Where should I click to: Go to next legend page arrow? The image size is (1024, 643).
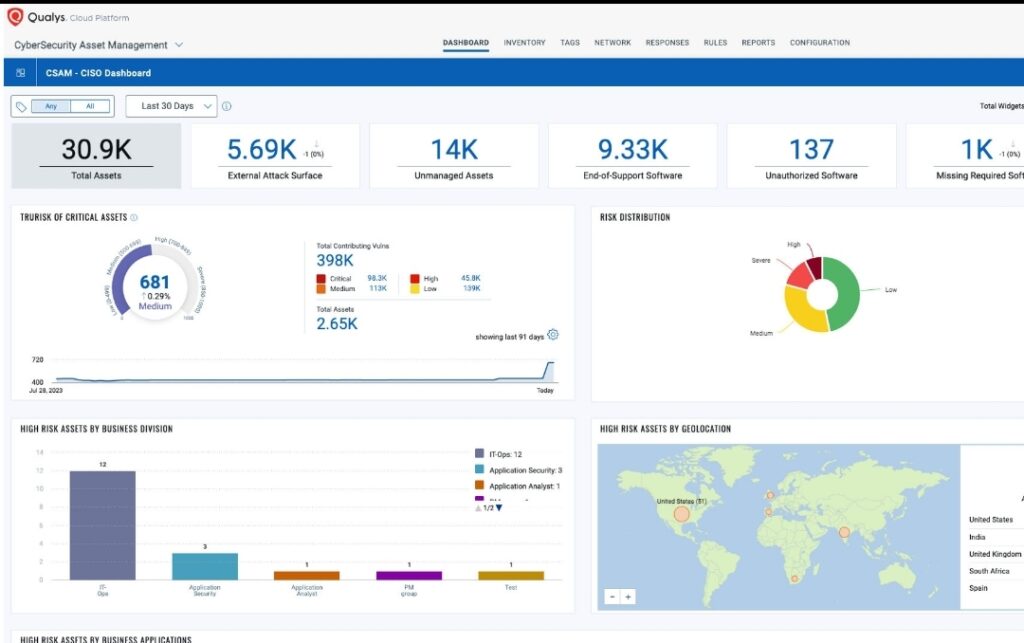click(x=499, y=507)
